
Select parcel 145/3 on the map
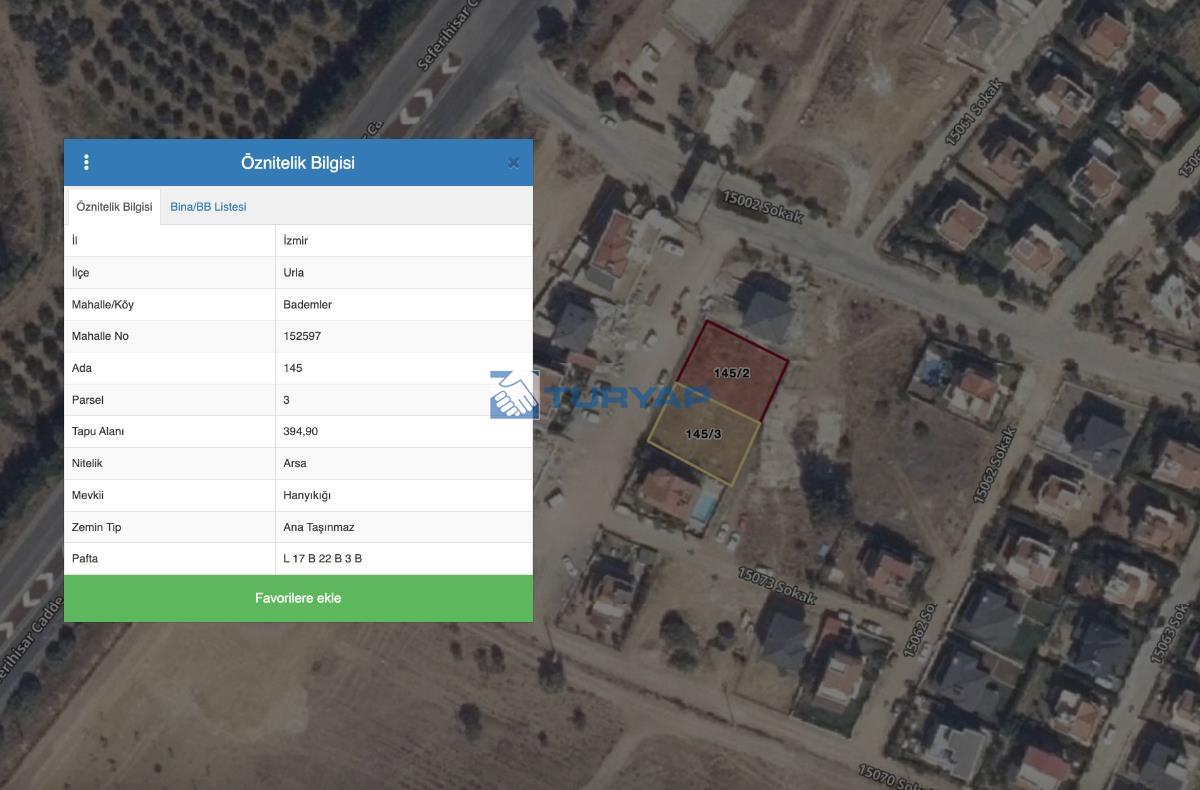coord(703,434)
